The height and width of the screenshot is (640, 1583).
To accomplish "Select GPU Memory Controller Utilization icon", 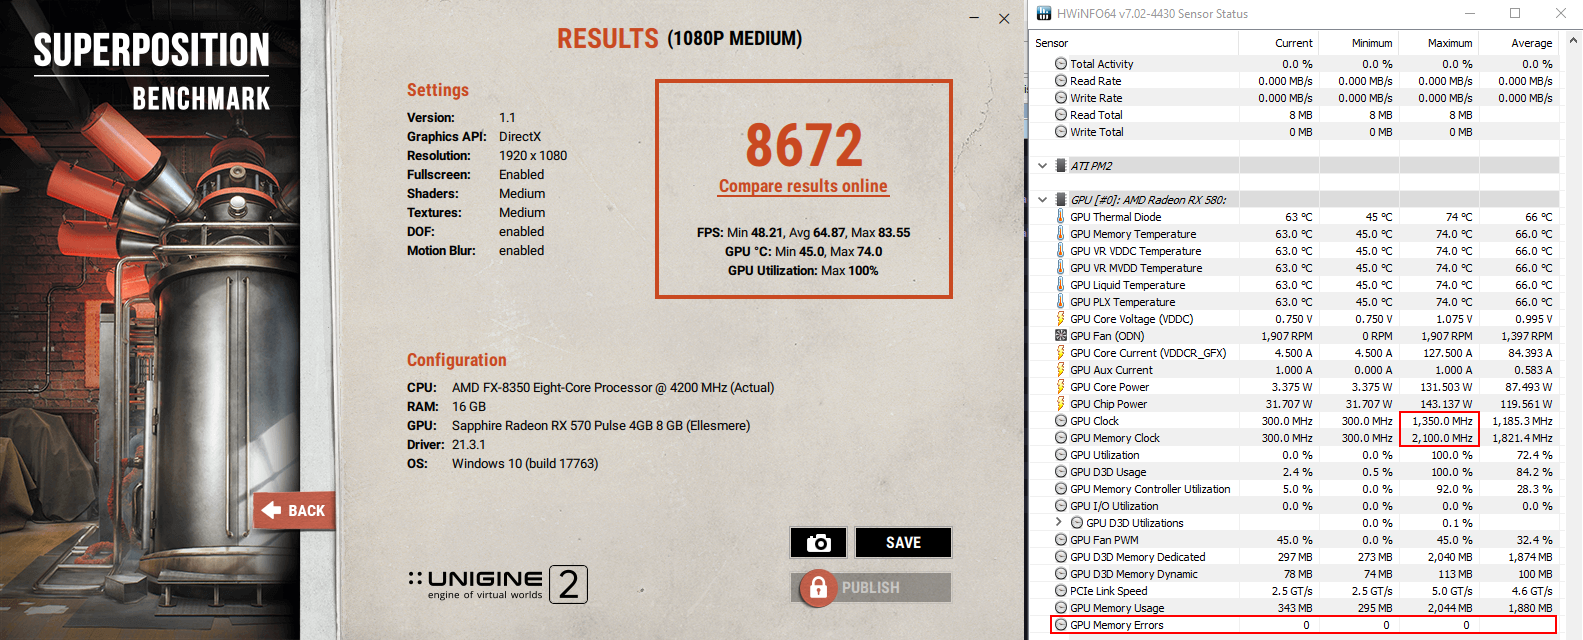I will tap(1061, 489).
